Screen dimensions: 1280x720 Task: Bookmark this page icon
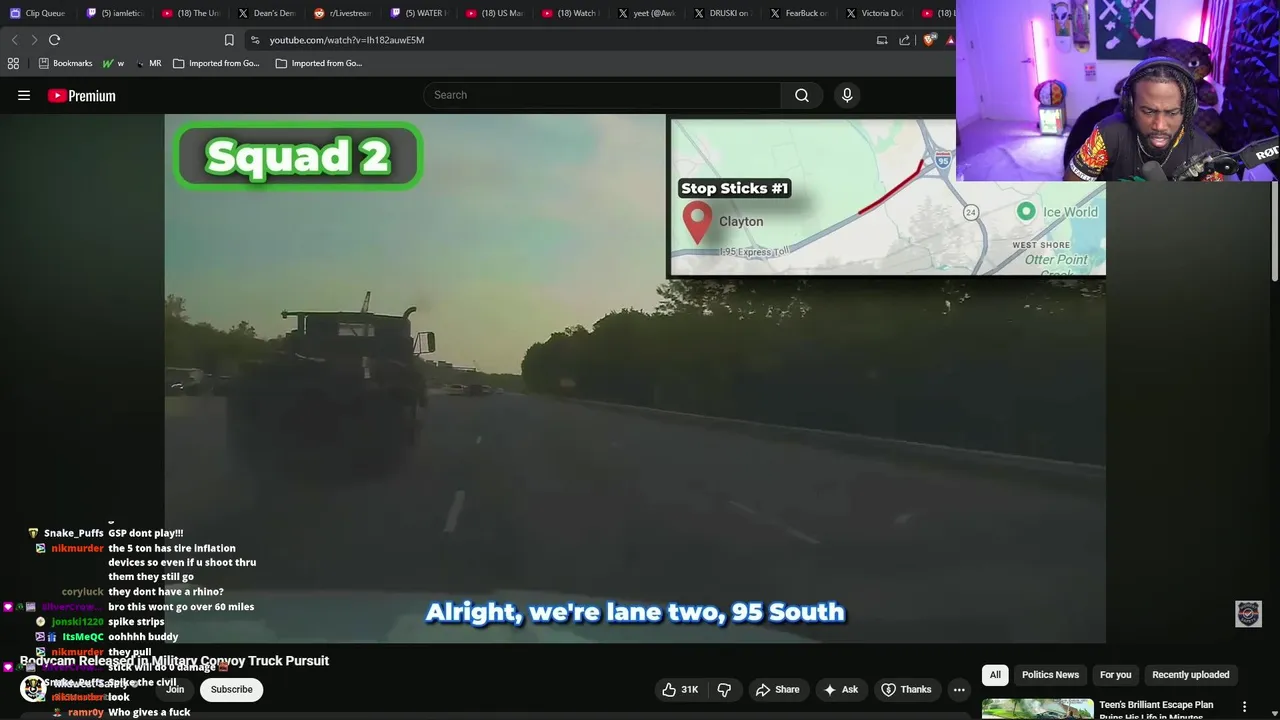coord(229,40)
